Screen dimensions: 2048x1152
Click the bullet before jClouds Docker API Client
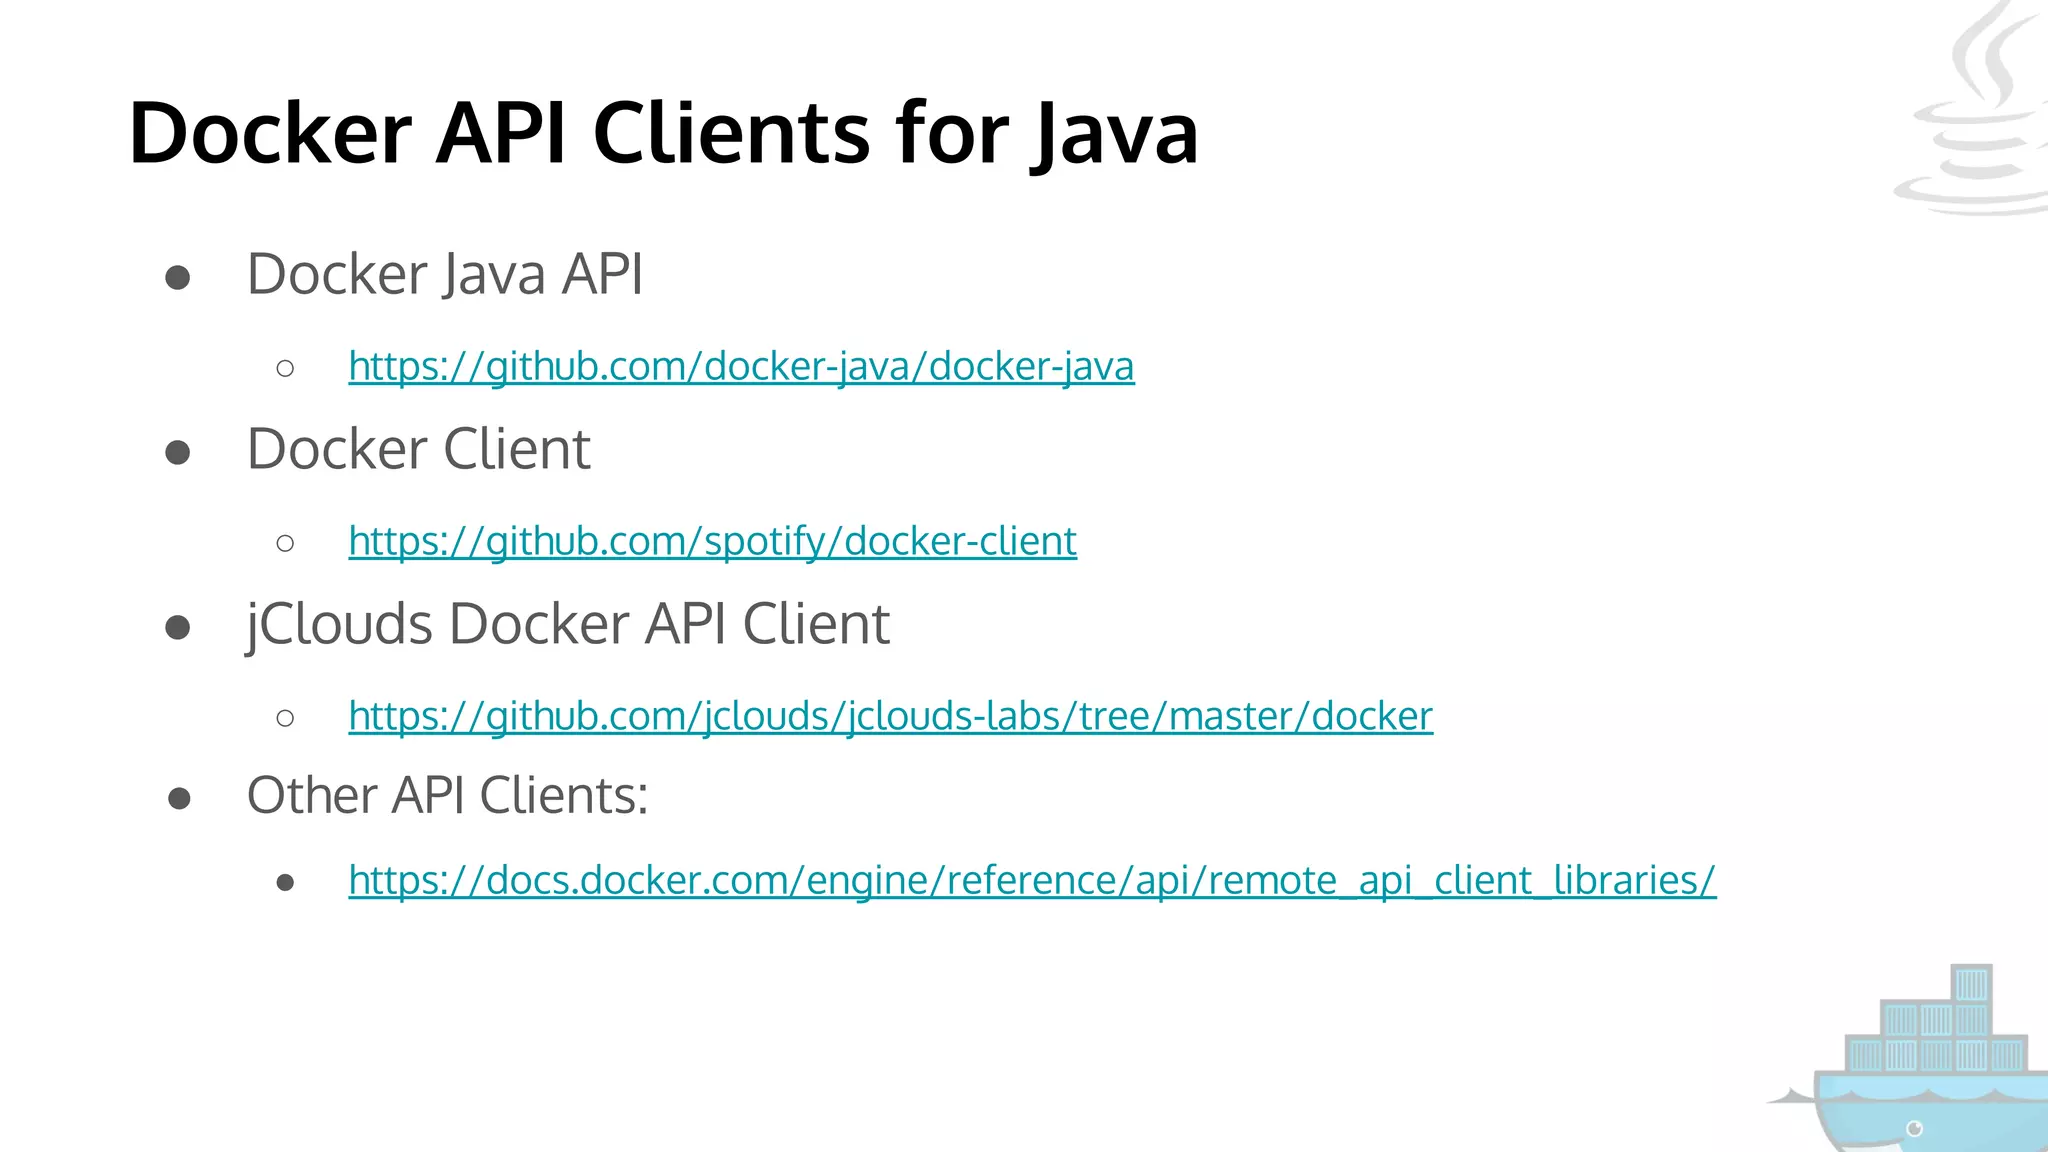point(178,628)
